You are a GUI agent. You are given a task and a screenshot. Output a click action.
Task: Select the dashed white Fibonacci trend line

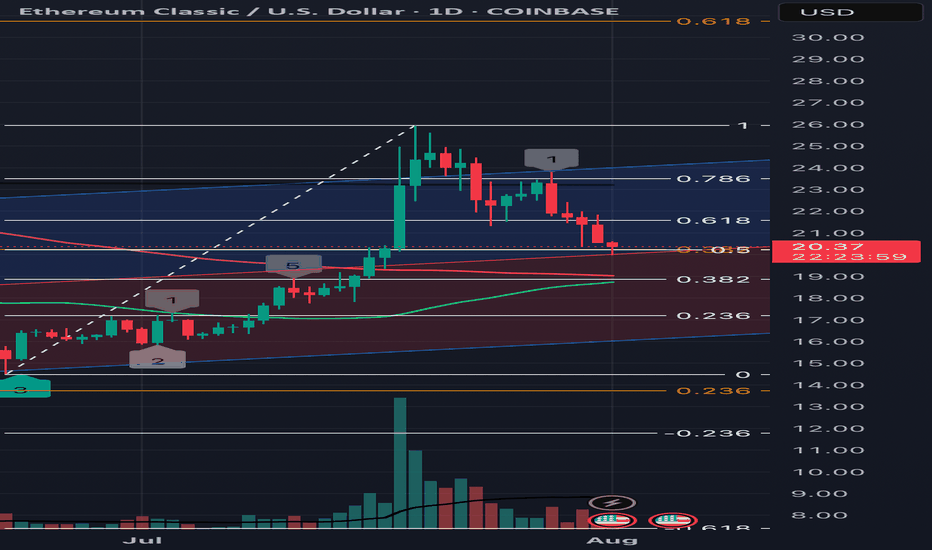pyautogui.click(x=210, y=250)
